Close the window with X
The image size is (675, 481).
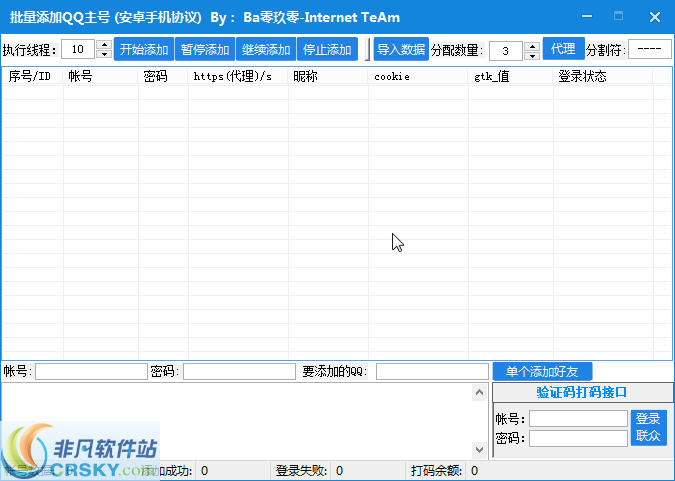pos(655,17)
